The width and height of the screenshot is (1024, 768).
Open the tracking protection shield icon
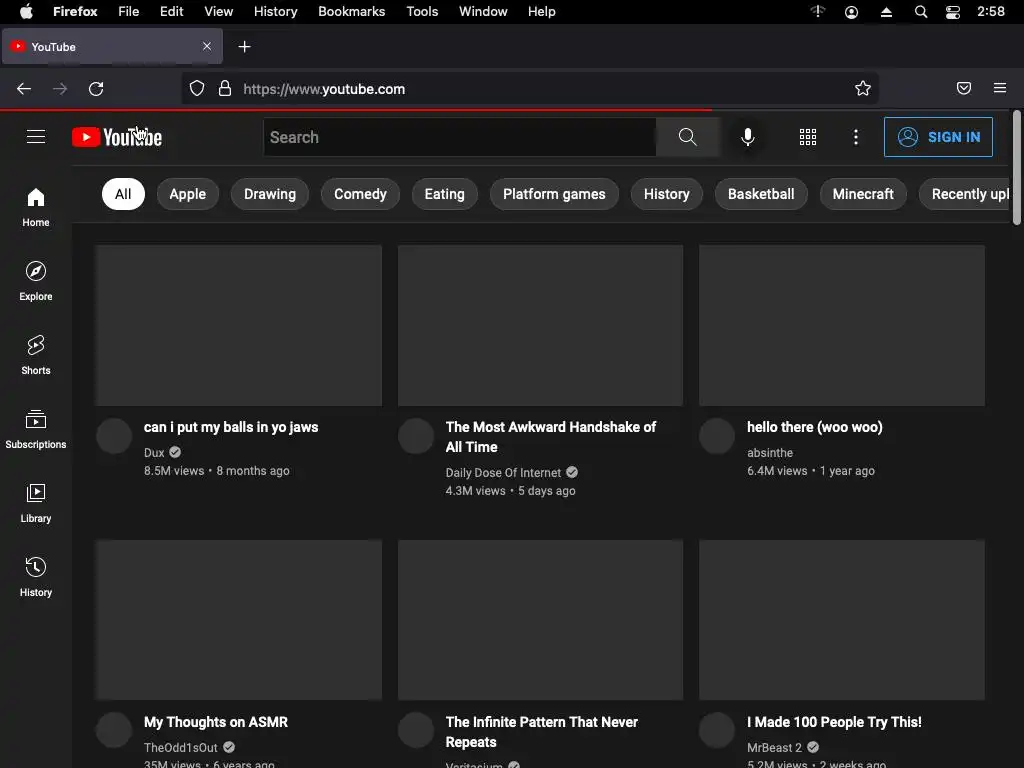coord(197,89)
